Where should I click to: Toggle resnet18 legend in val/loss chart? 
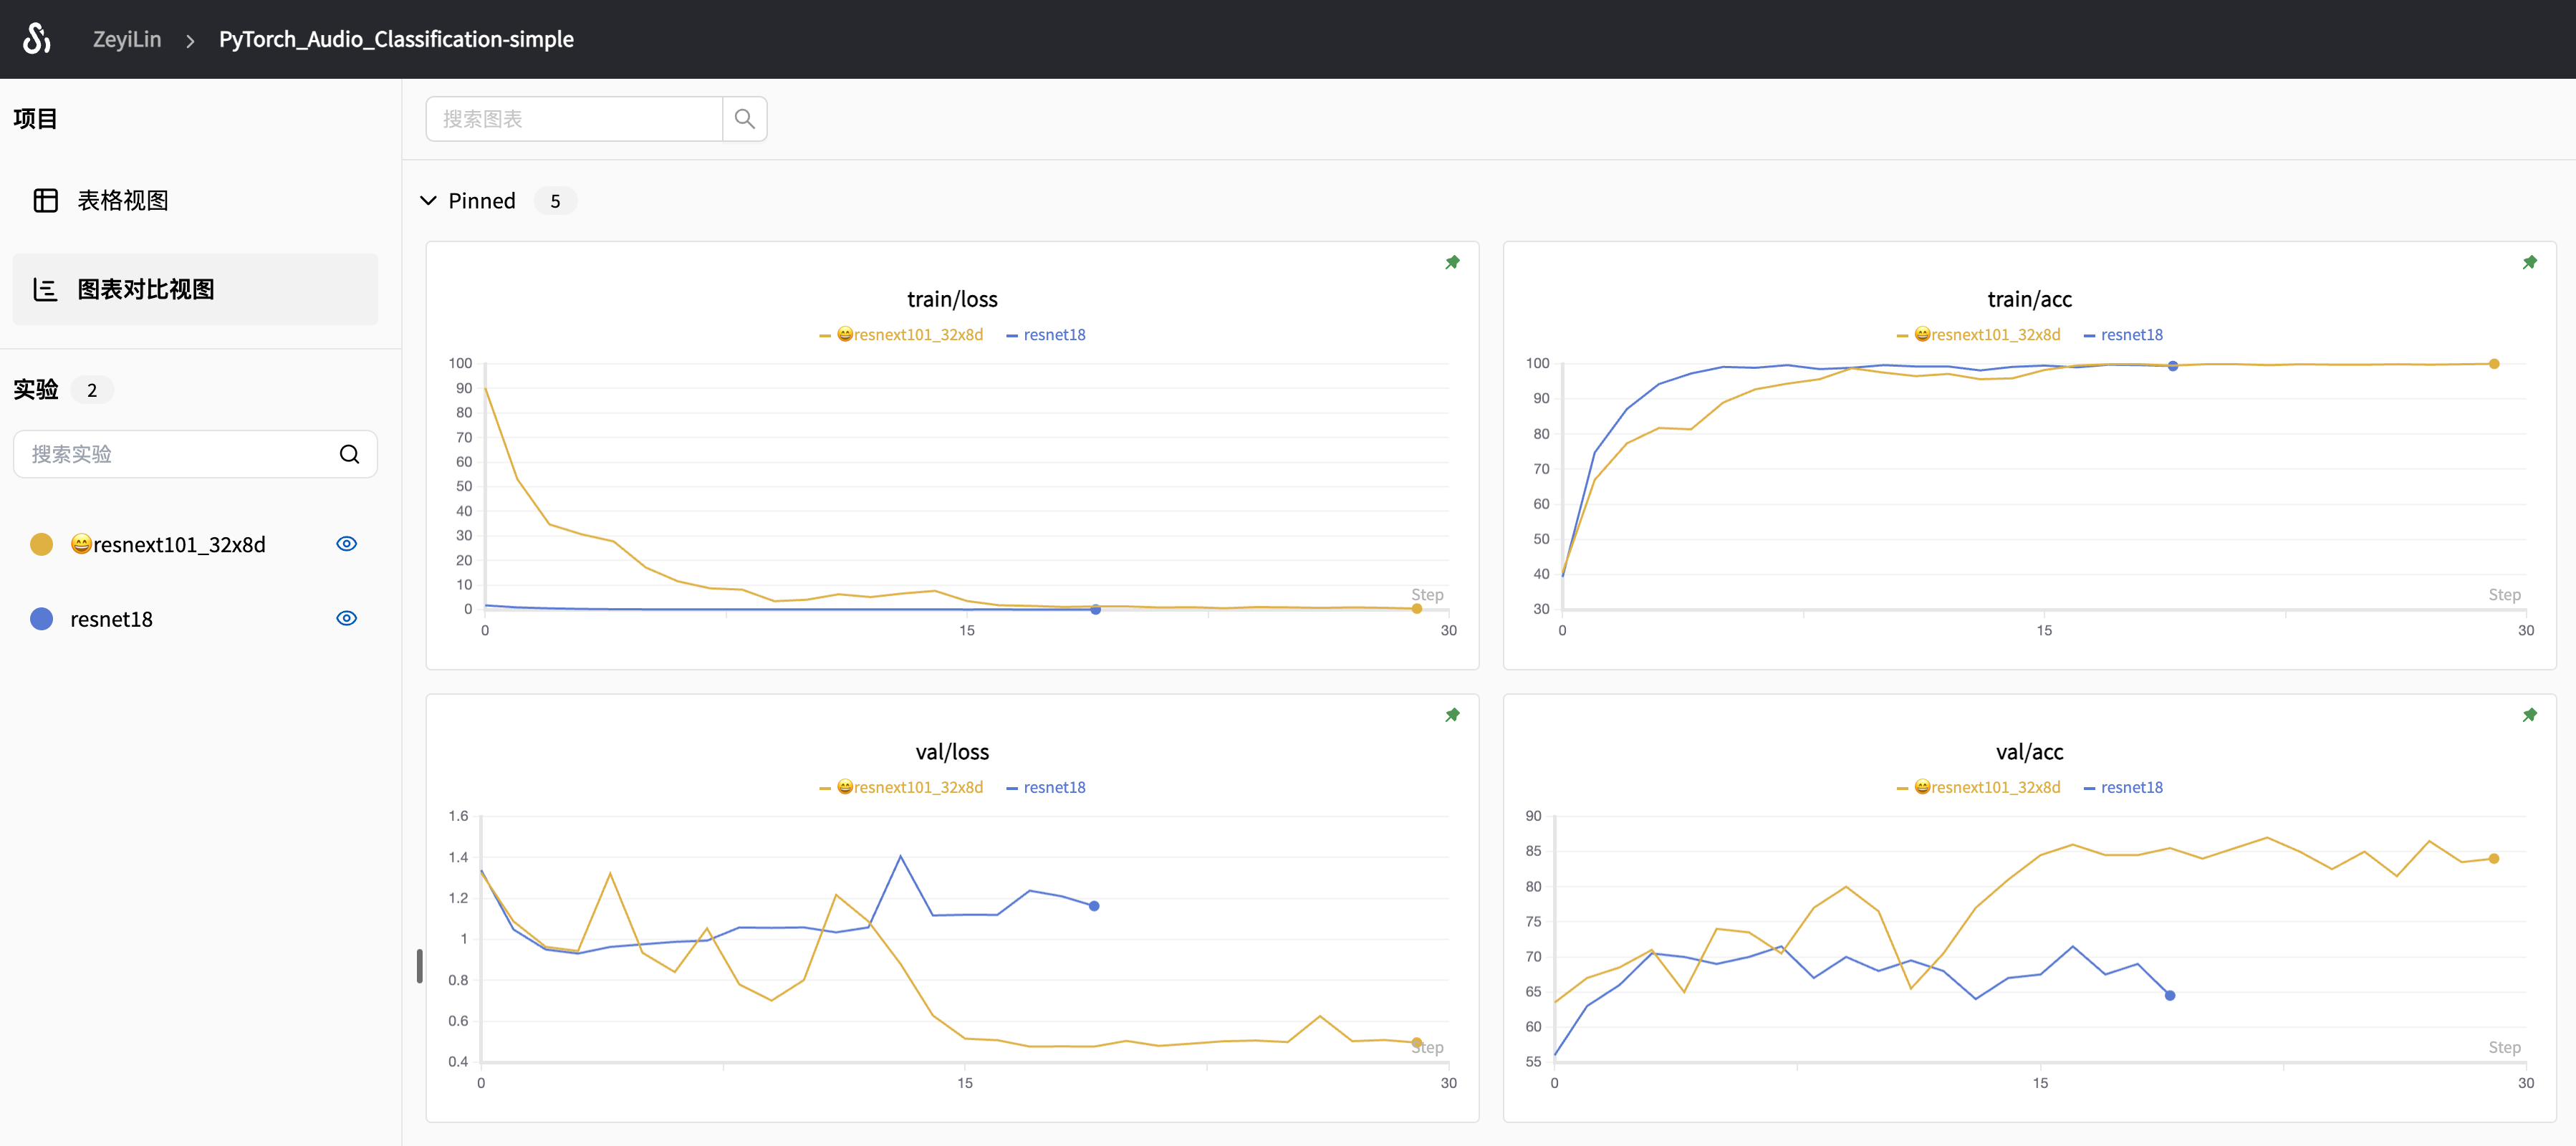tap(1046, 788)
